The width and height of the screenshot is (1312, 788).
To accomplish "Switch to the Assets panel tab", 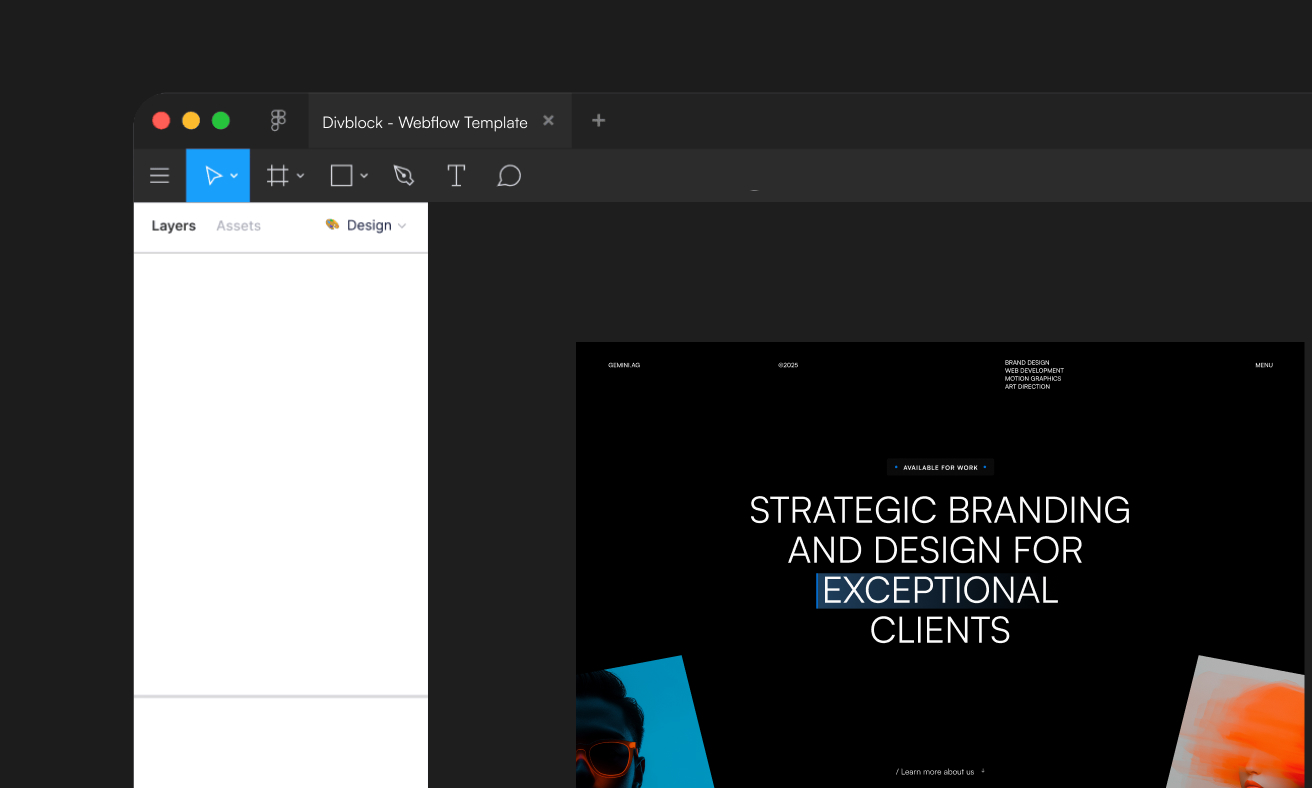I will point(238,226).
